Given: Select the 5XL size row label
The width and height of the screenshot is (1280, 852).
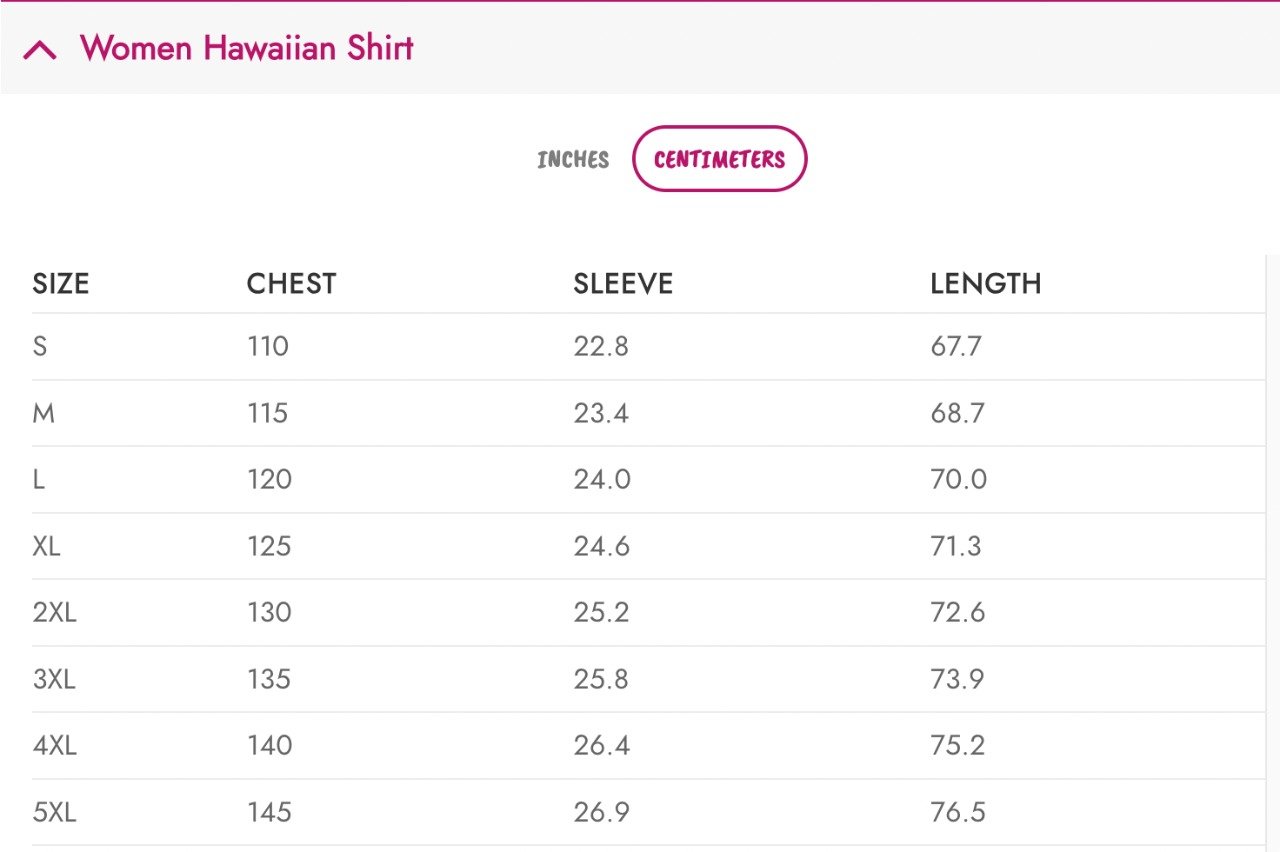Looking at the screenshot, I should [x=54, y=812].
